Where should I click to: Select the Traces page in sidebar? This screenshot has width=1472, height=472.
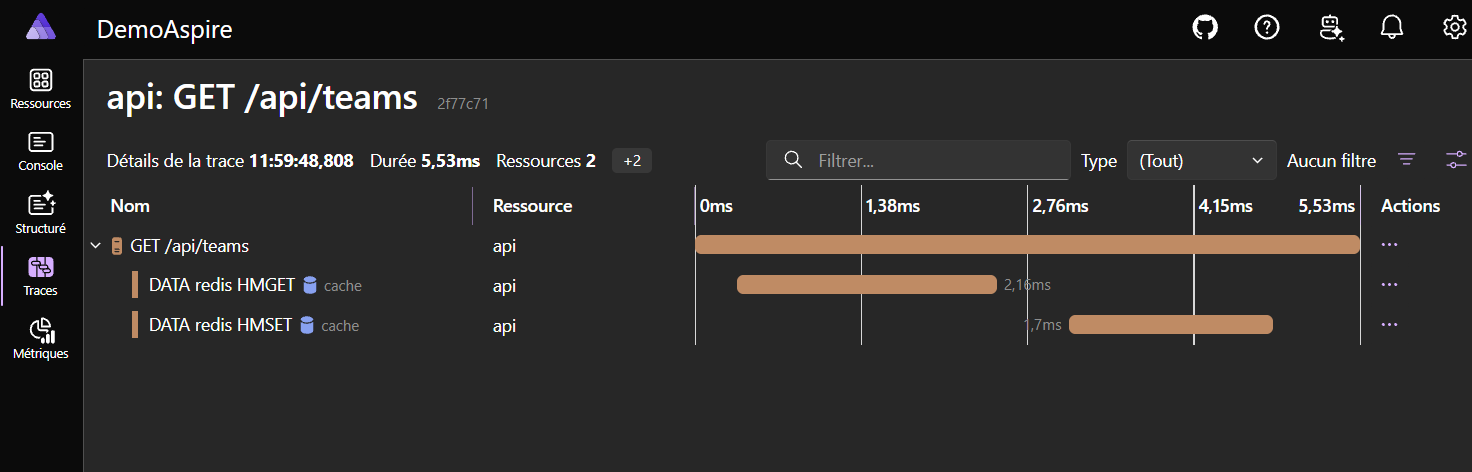coord(41,277)
